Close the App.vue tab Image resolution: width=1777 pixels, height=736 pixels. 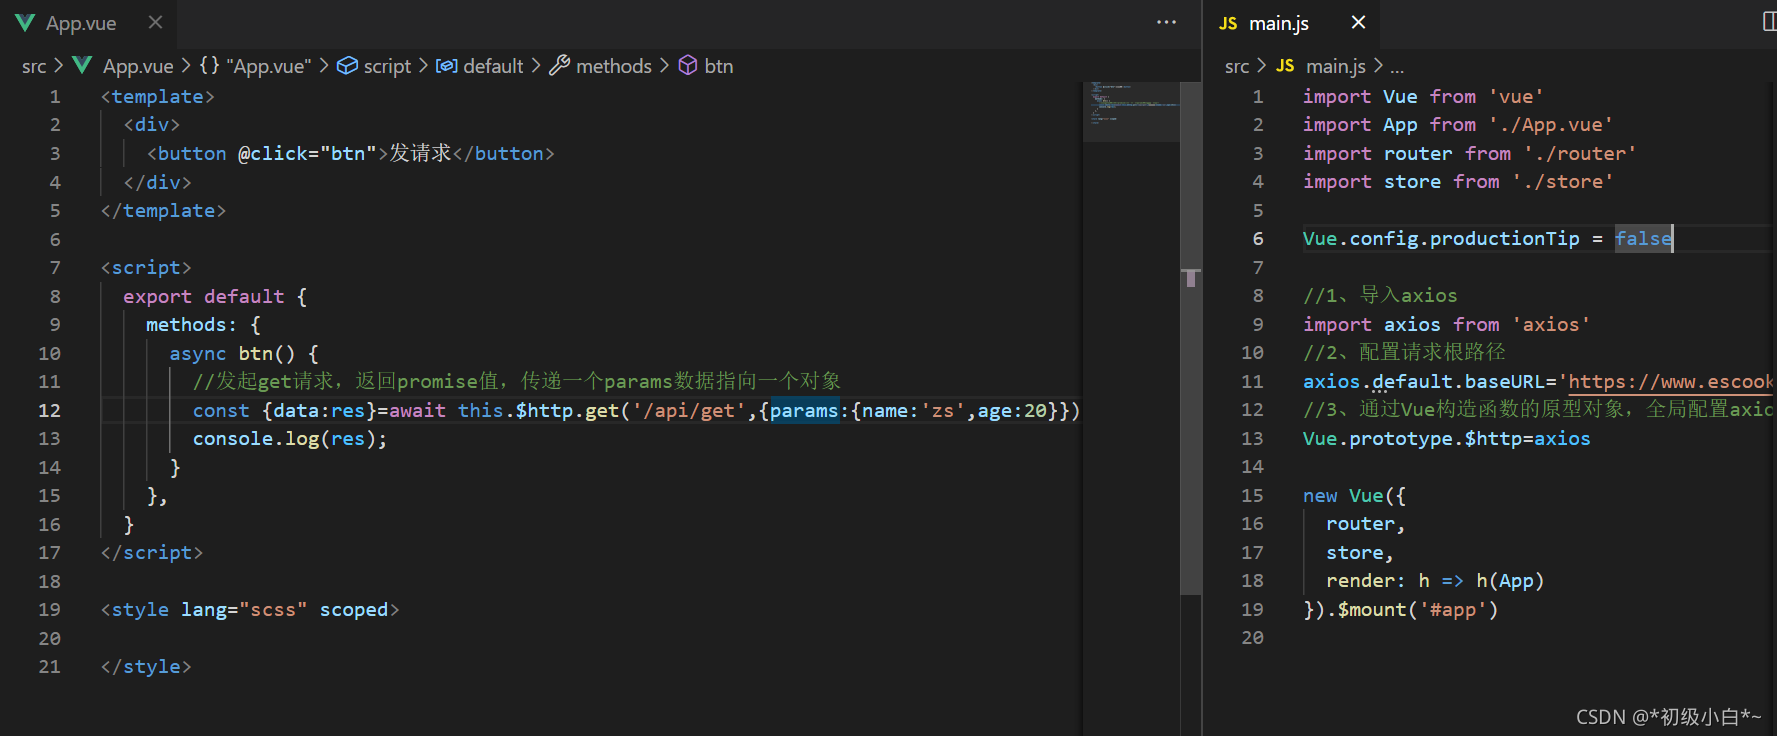coord(155,22)
